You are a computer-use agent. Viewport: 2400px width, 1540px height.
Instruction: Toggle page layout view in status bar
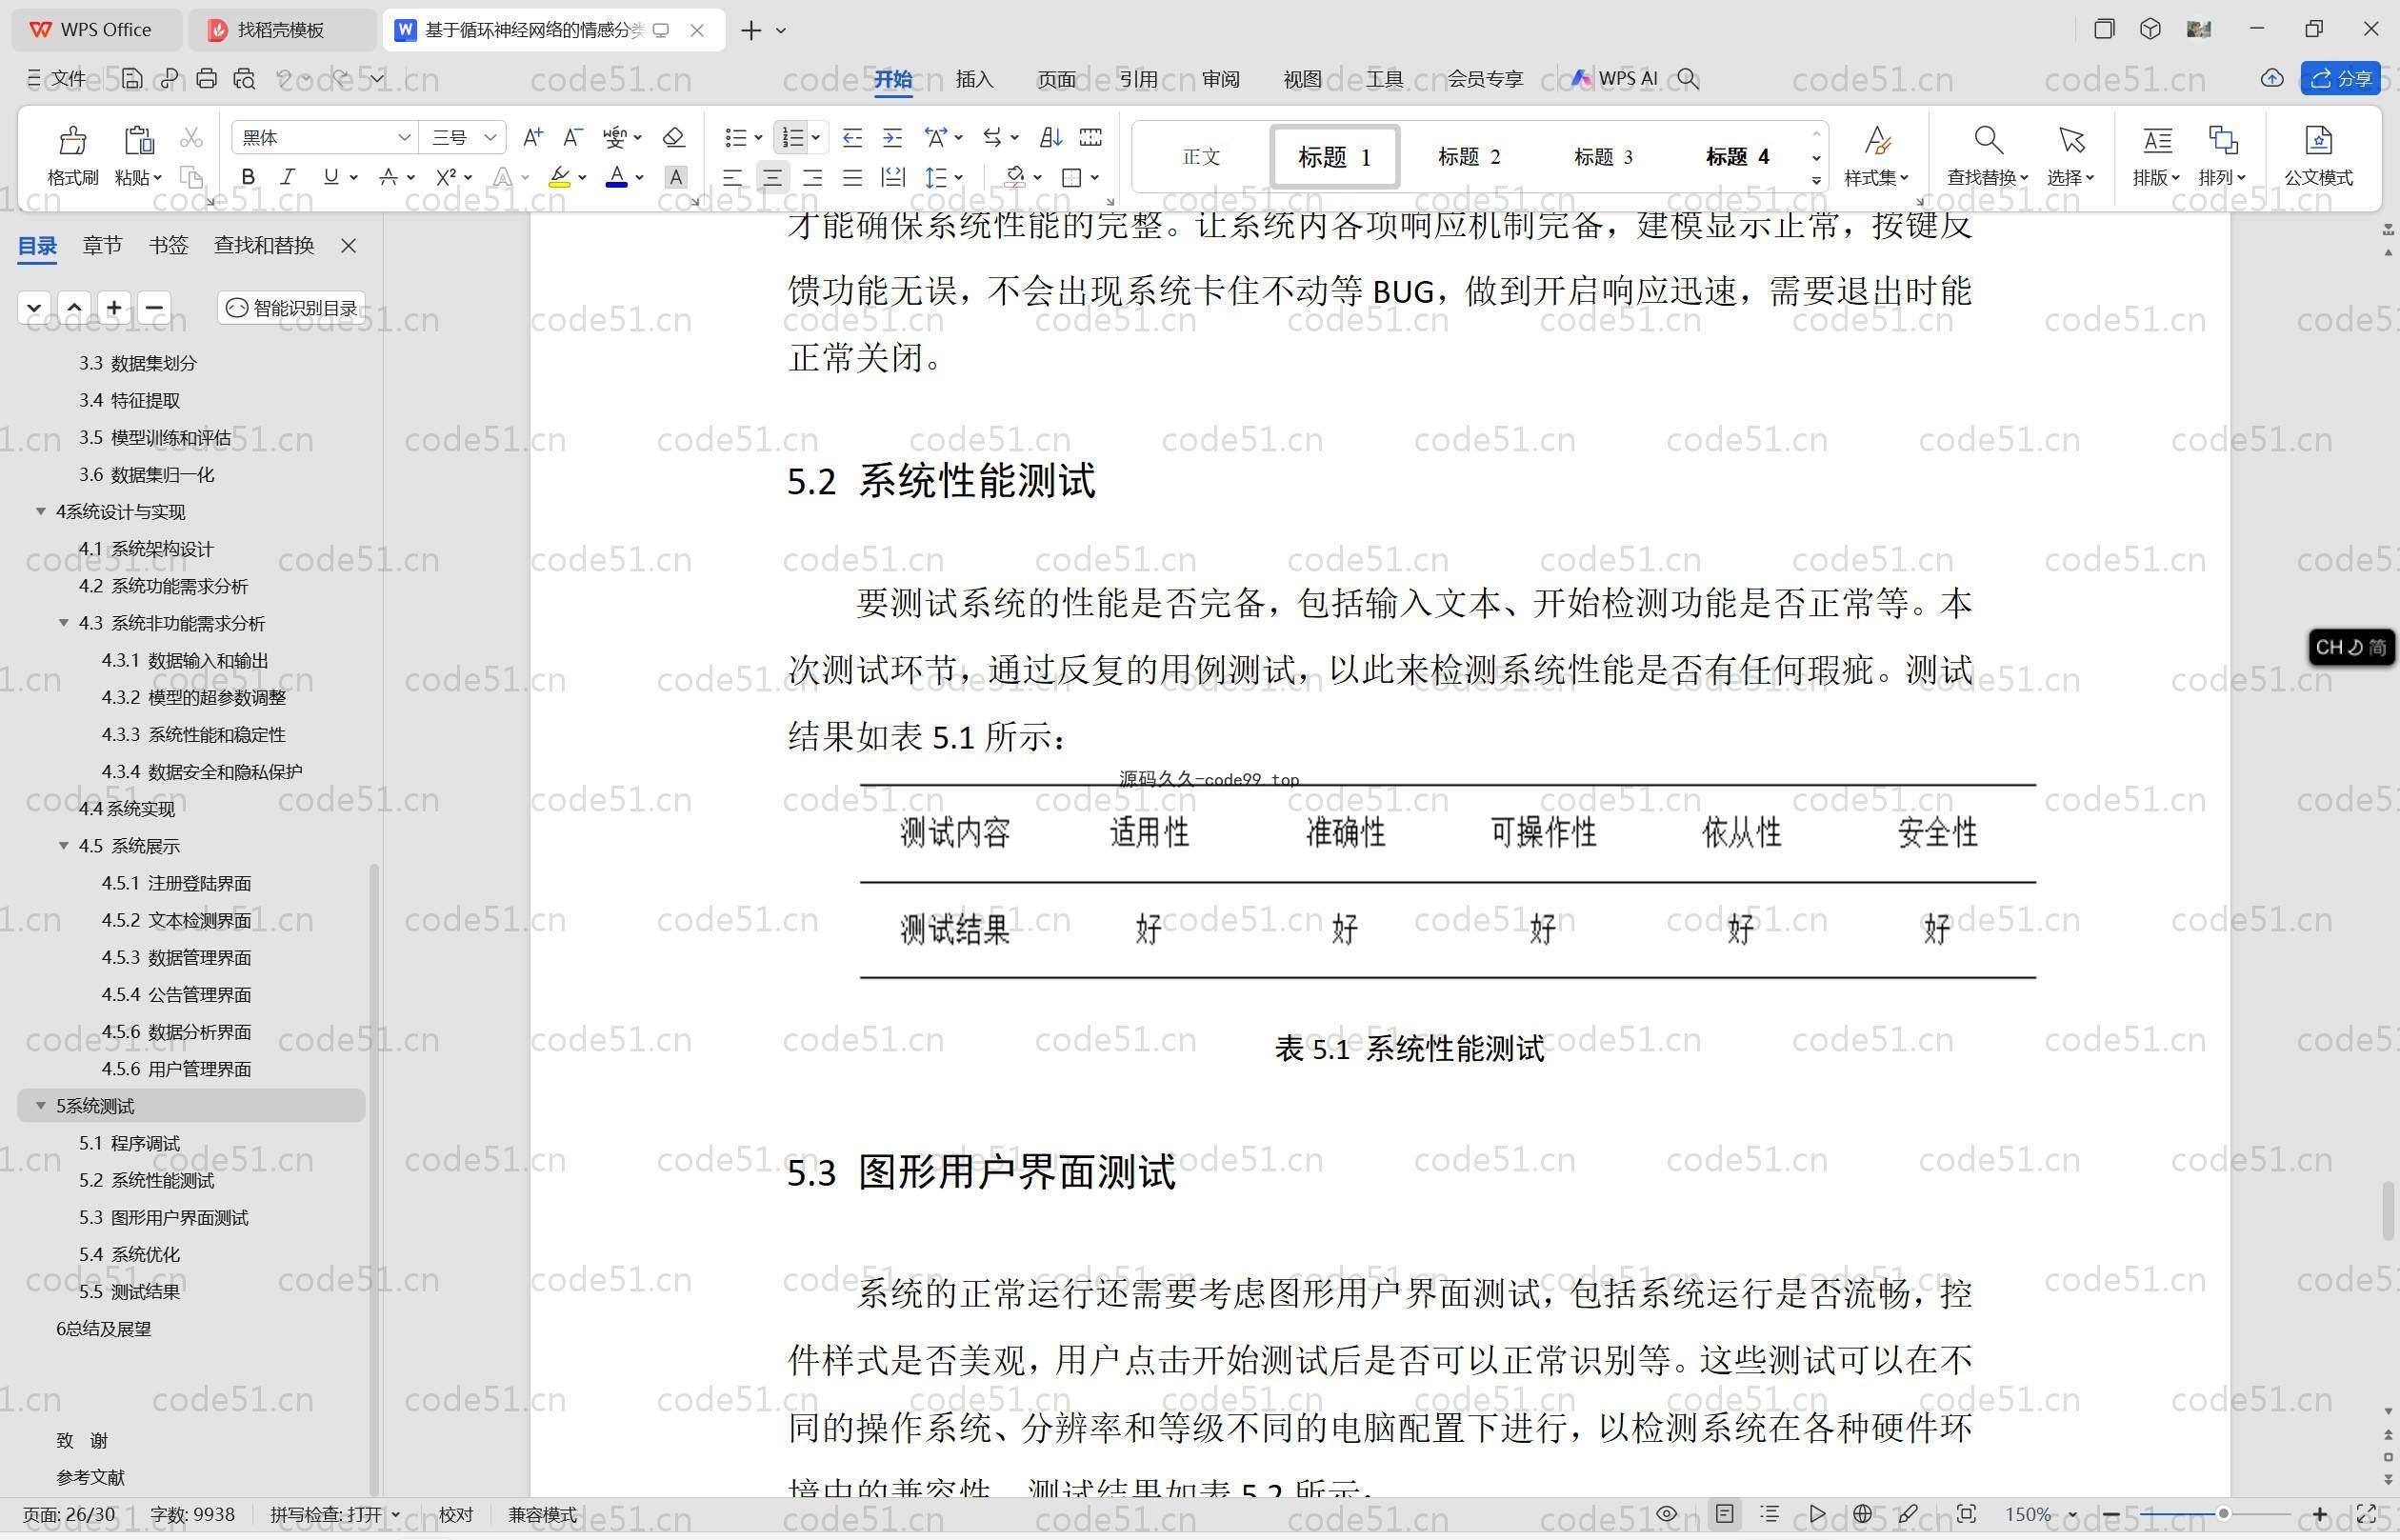(1725, 1514)
